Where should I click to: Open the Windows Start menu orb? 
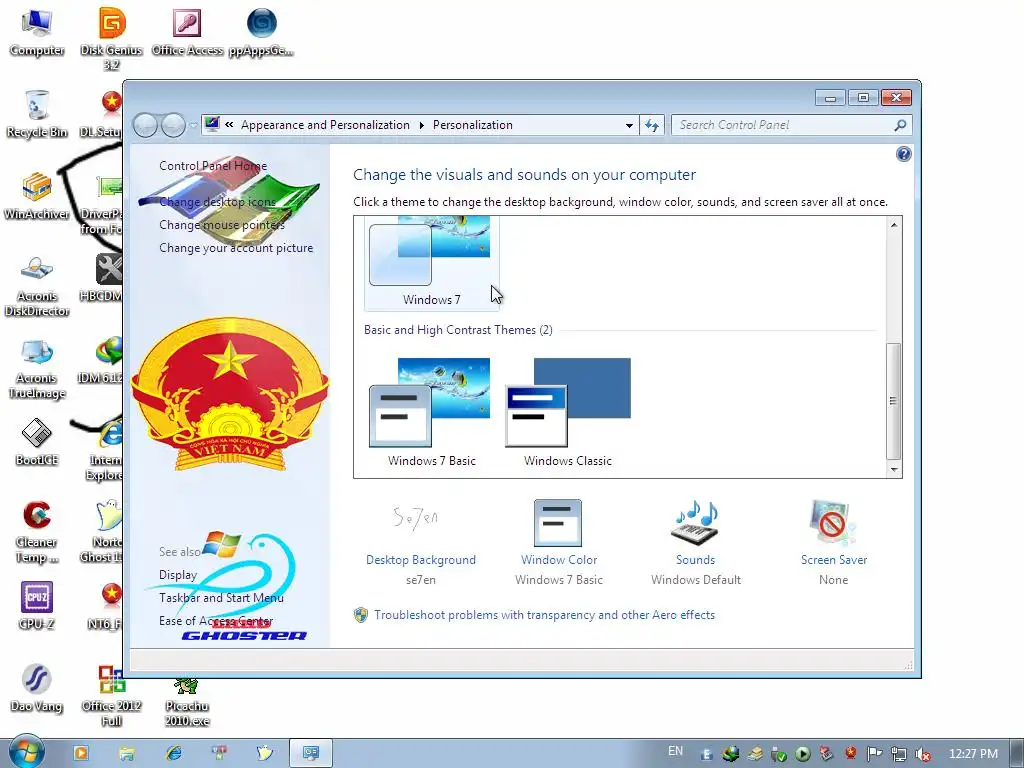(26, 752)
